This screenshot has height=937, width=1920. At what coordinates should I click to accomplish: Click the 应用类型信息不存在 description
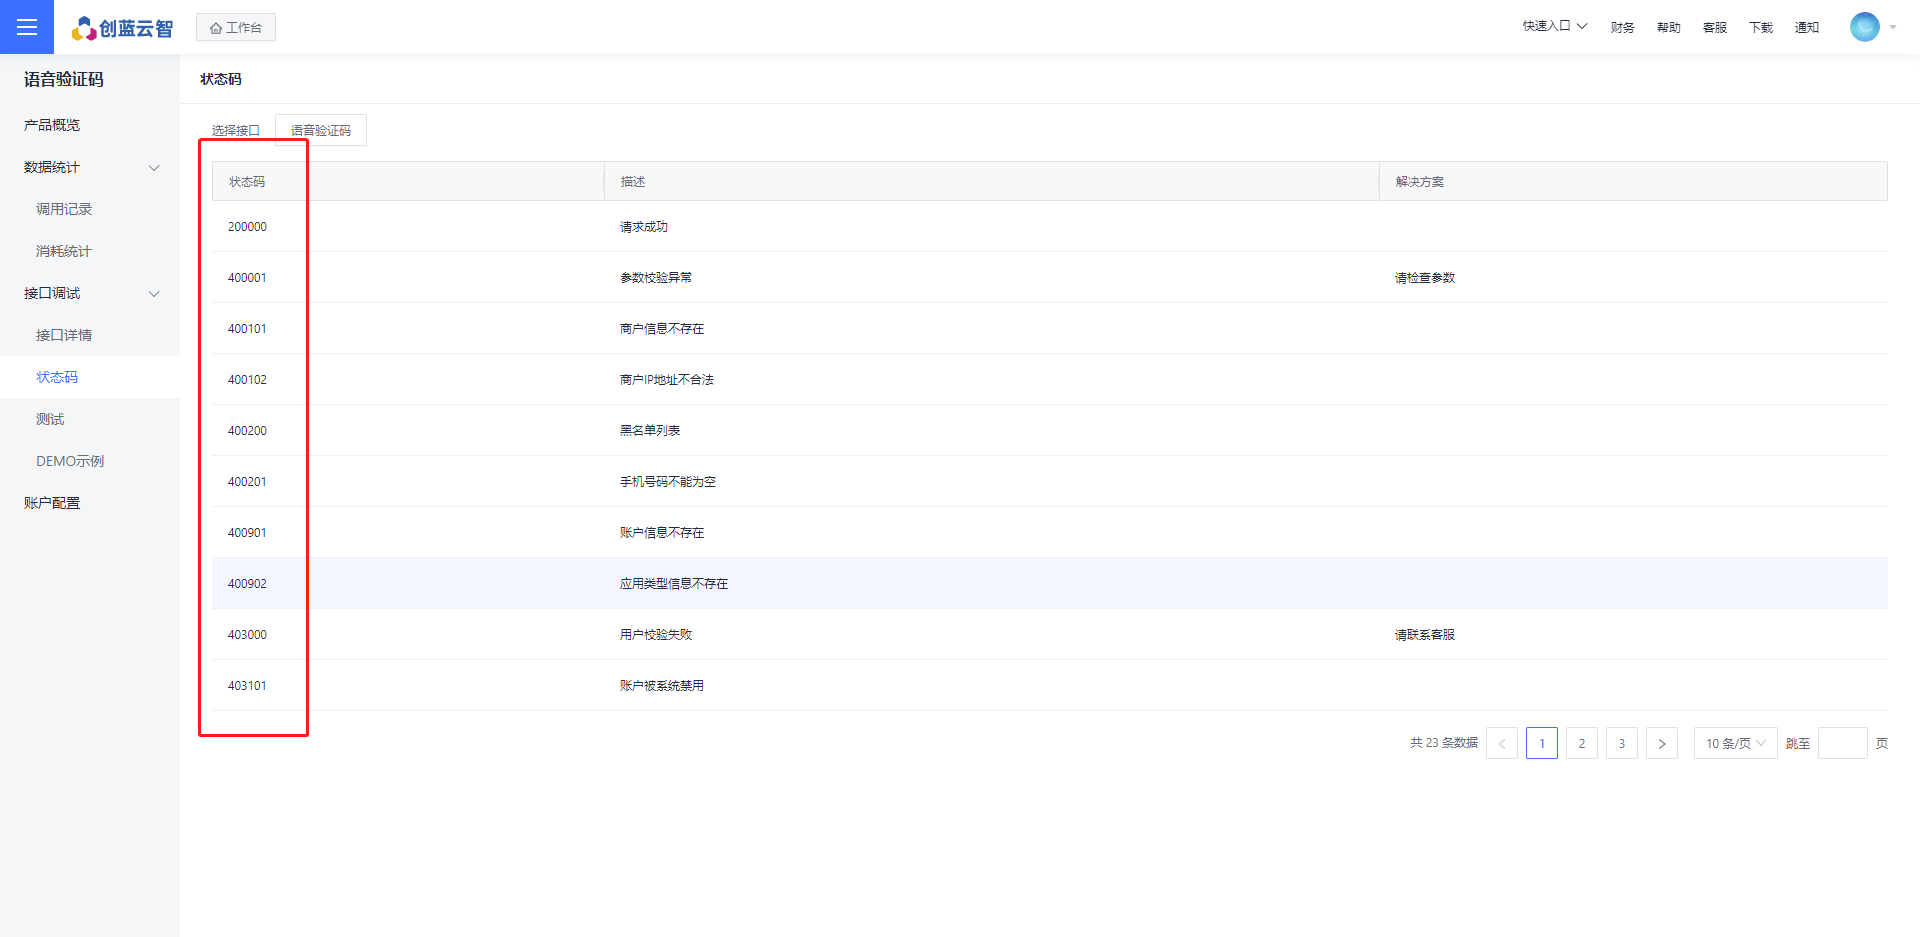[x=674, y=584]
